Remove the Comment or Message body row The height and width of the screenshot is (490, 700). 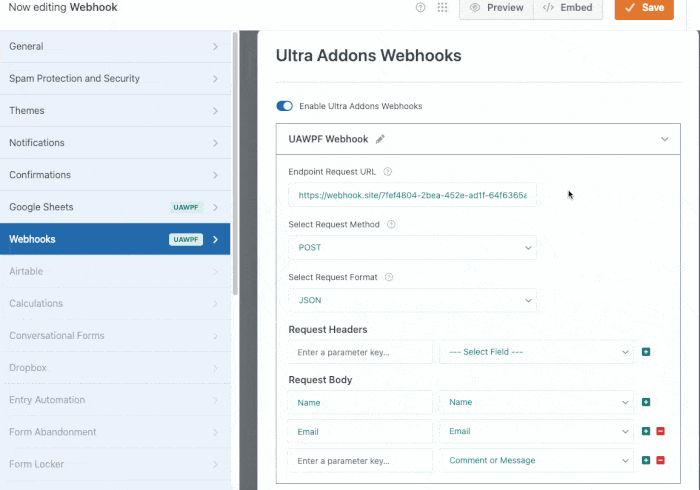(660, 460)
